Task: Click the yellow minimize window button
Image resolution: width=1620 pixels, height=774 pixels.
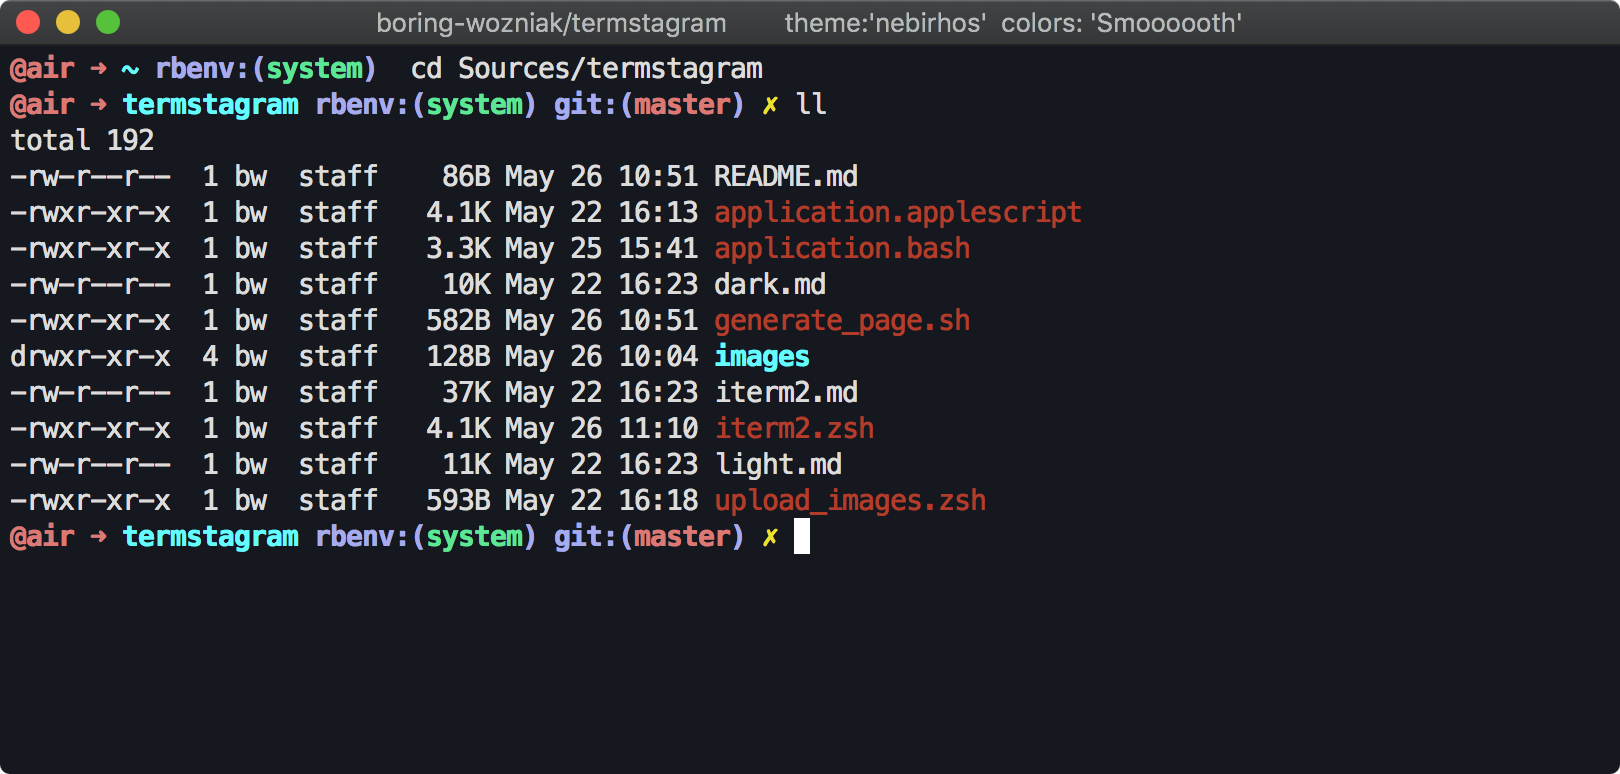Action: point(68,22)
